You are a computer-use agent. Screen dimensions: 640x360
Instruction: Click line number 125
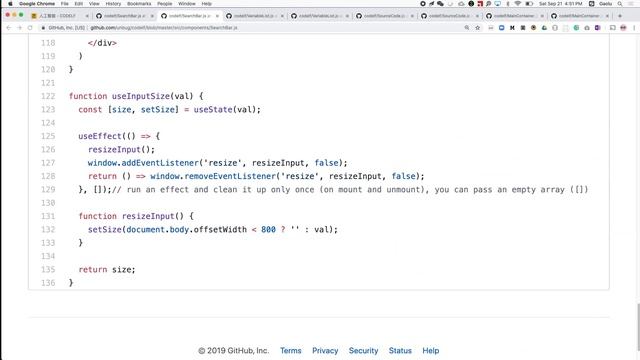click(x=48, y=136)
